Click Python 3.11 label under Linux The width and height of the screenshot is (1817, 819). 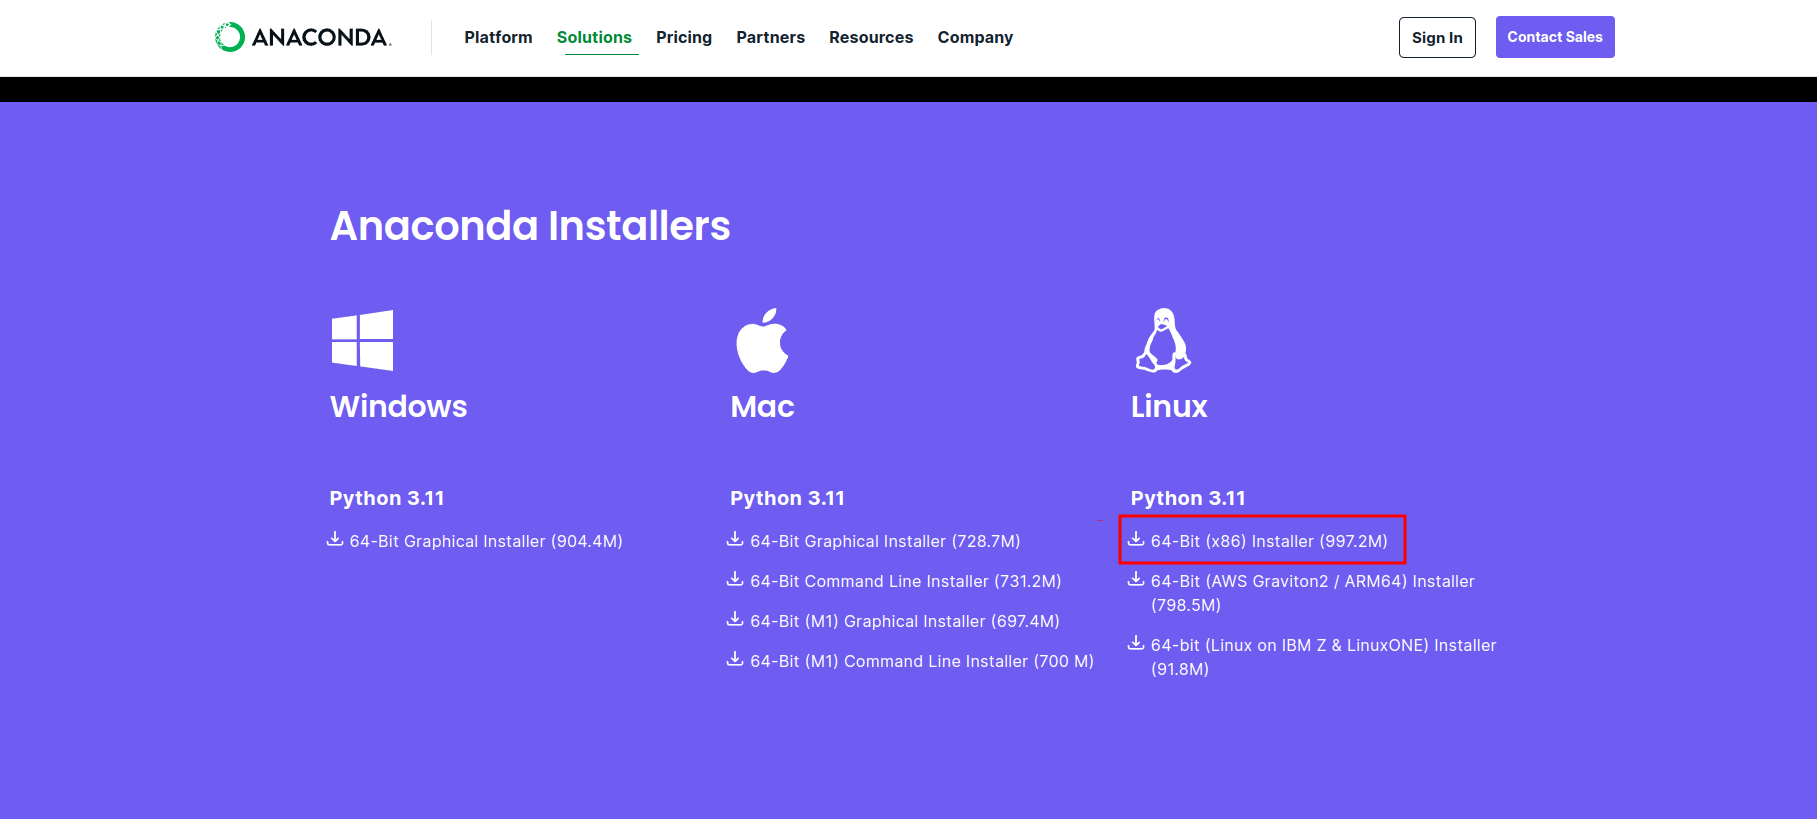(x=1188, y=498)
